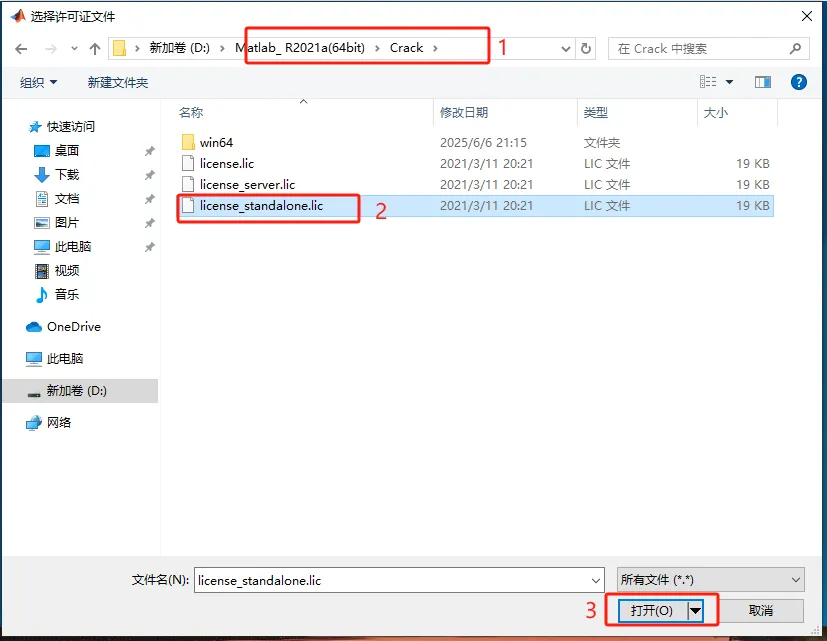Click 取消 button
This screenshot has height=641, width=827.
pyautogui.click(x=761, y=610)
